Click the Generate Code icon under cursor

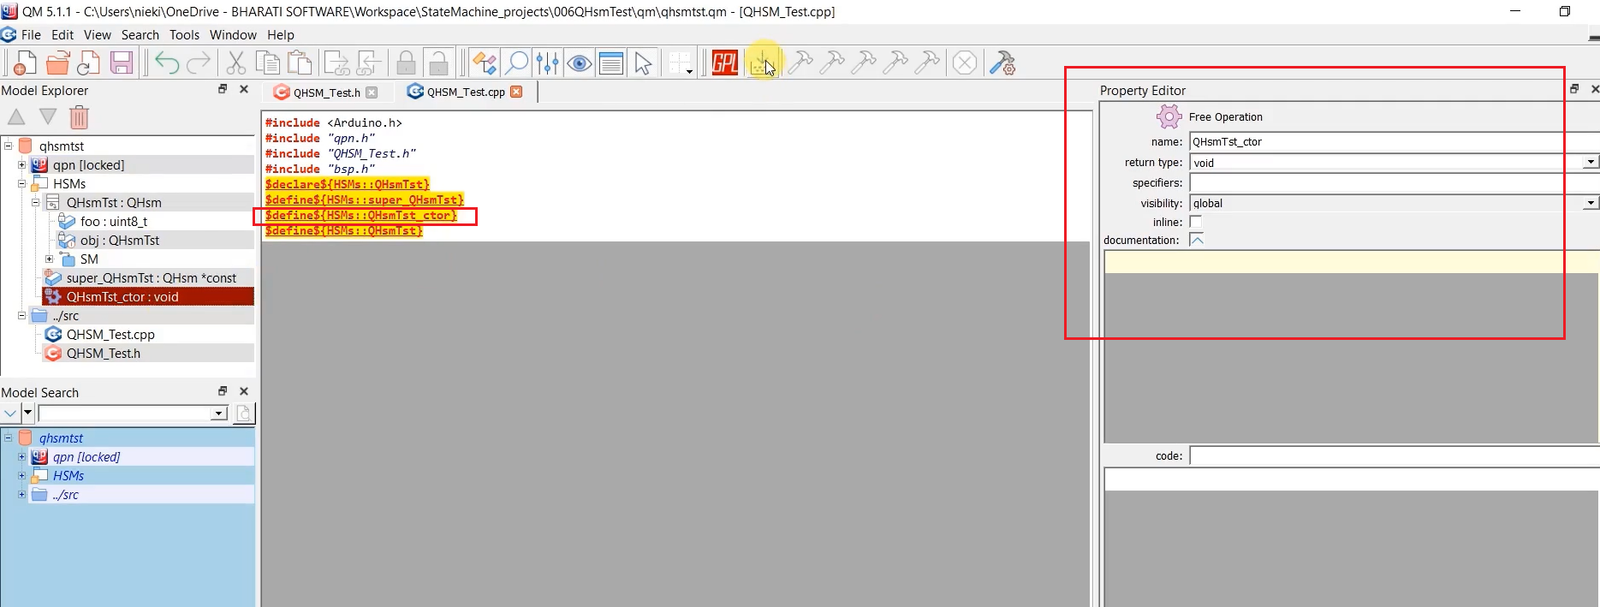coord(762,64)
